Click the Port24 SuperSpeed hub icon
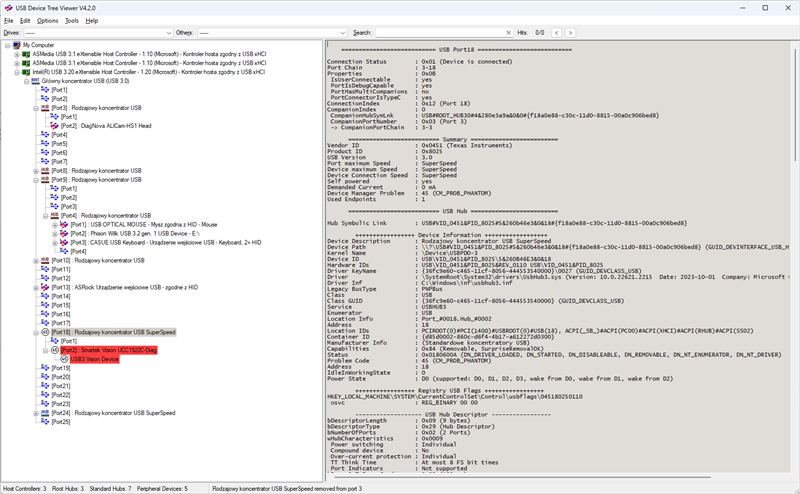This screenshot has width=800, height=494. 45,413
